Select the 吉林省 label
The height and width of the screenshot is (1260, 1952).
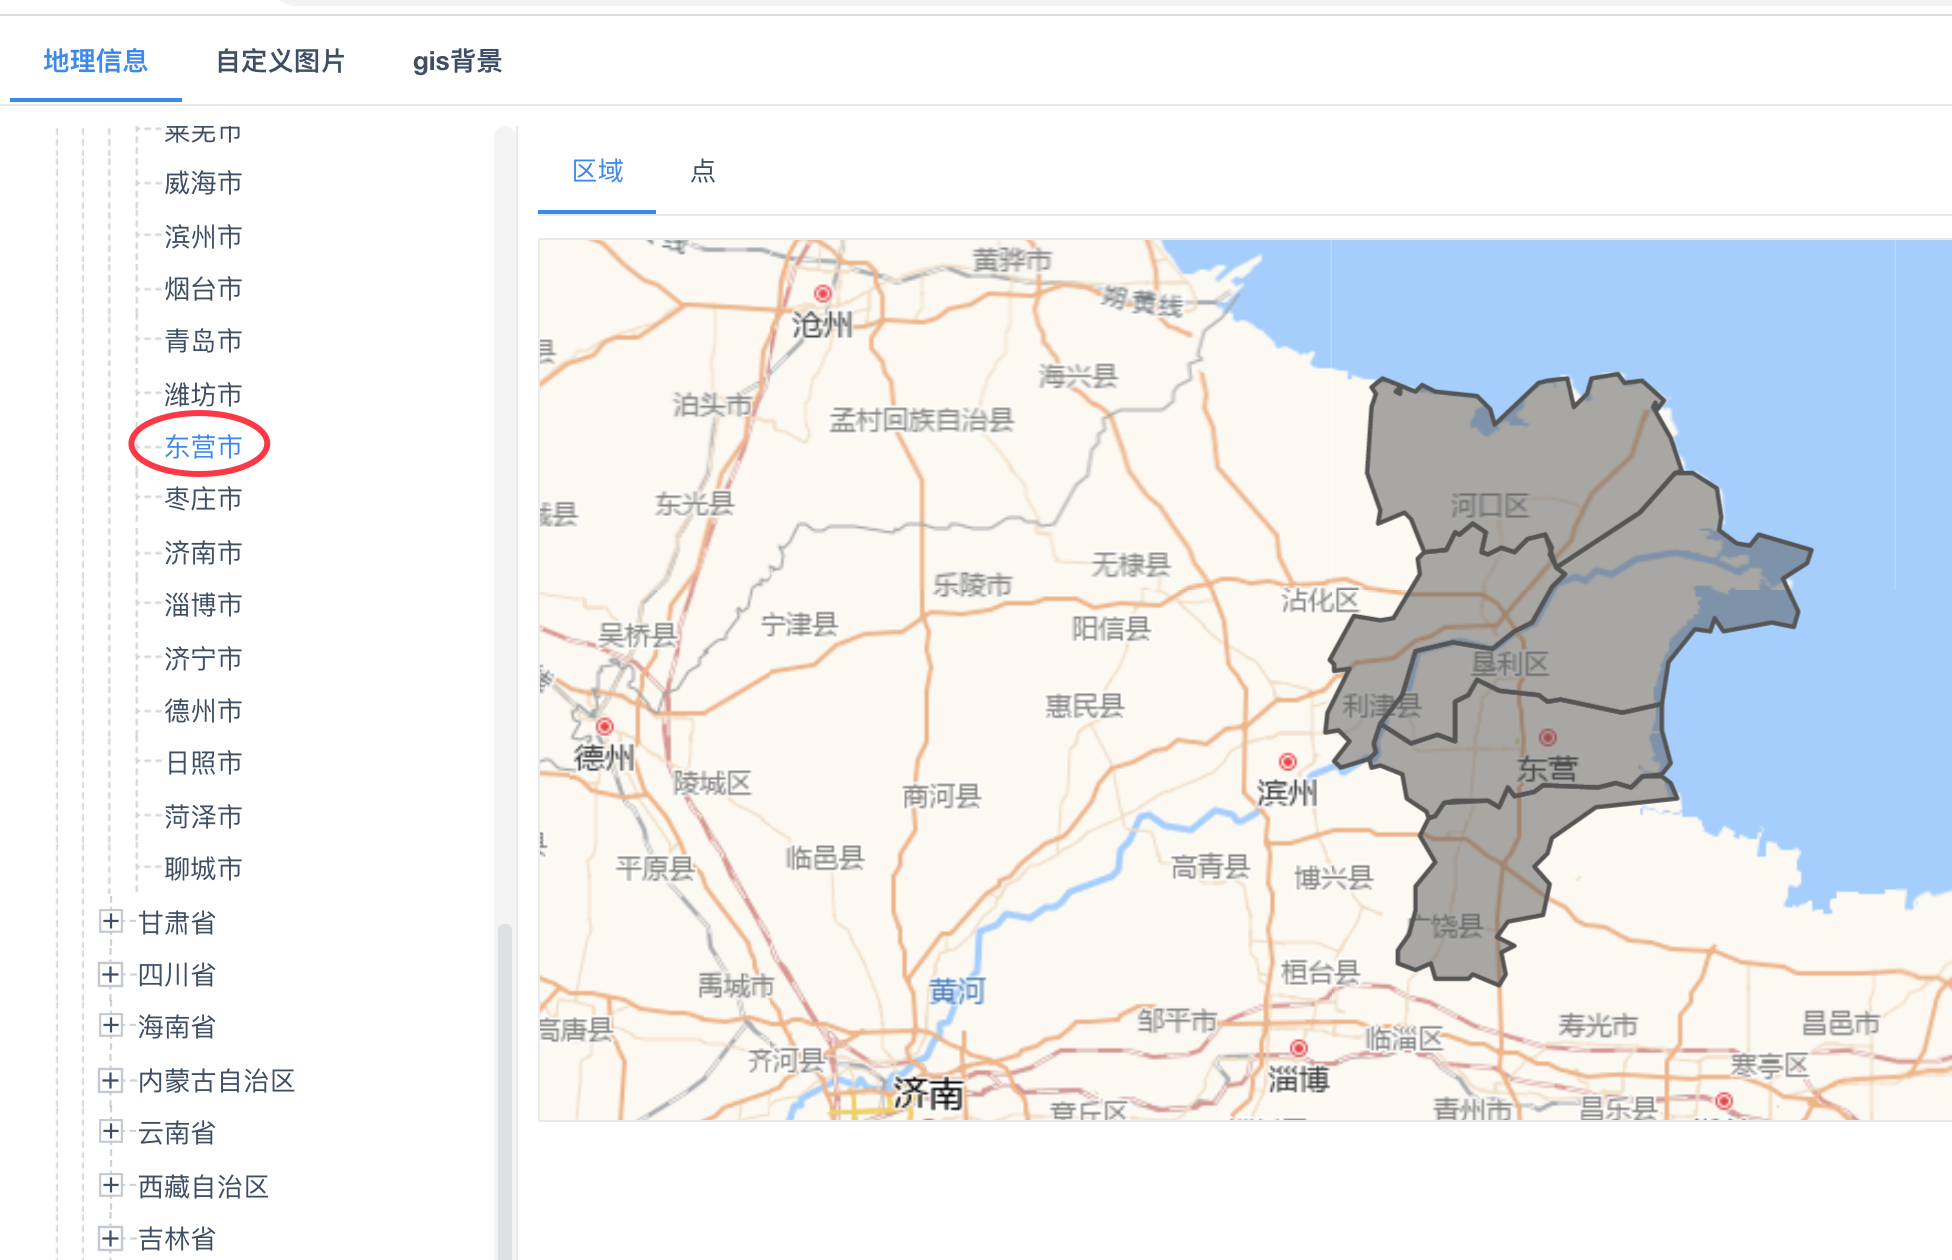pyautogui.click(x=177, y=1238)
